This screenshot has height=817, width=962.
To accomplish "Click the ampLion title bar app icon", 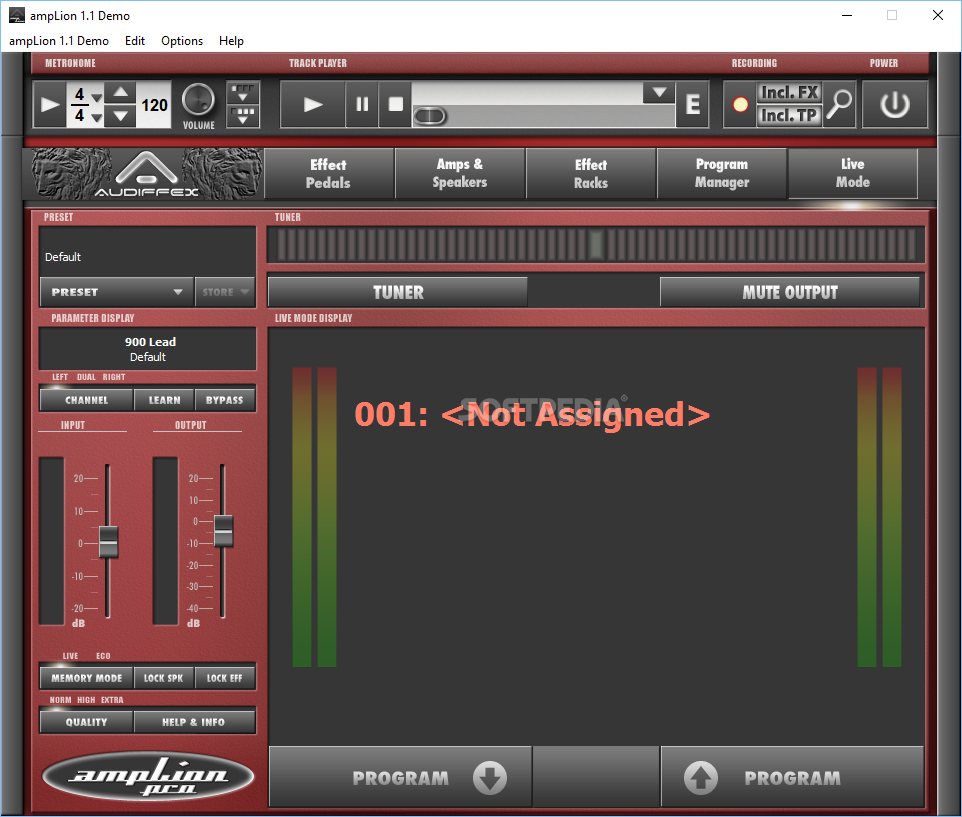I will [17, 15].
